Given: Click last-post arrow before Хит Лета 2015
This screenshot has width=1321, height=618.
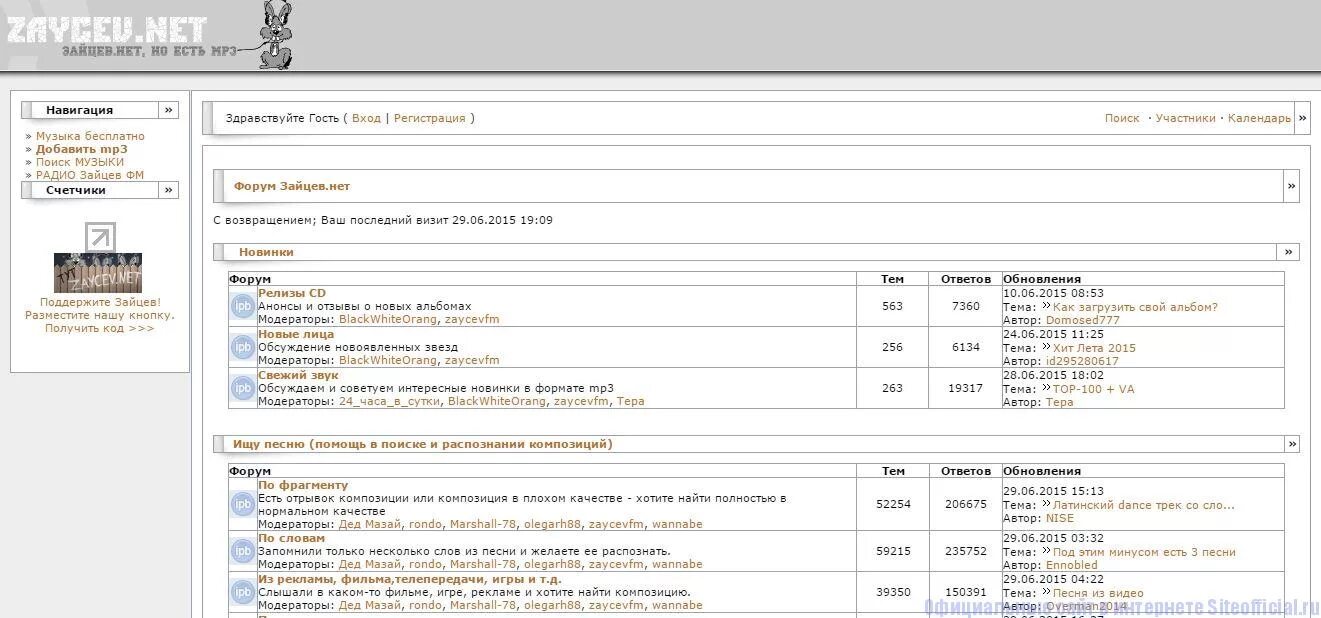Looking at the screenshot, I should click(1046, 348).
